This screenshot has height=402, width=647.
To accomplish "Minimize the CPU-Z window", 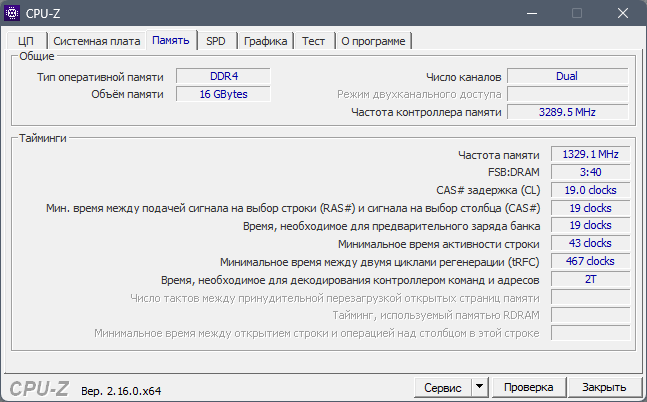I will pyautogui.click(x=532, y=13).
